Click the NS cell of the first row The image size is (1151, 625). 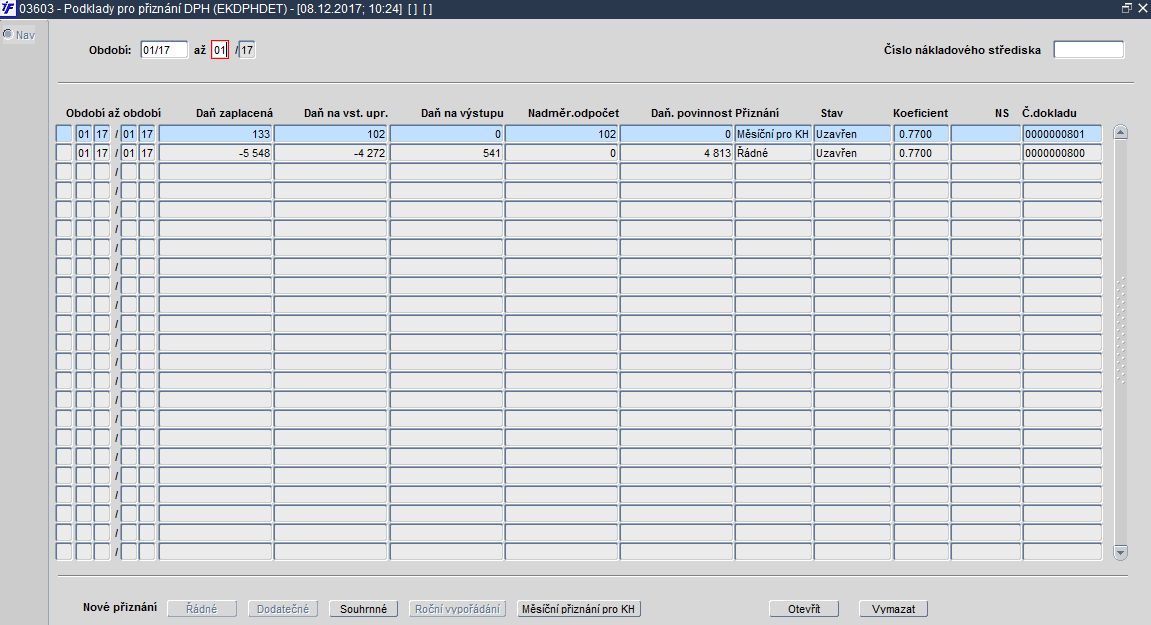[x=986, y=134]
